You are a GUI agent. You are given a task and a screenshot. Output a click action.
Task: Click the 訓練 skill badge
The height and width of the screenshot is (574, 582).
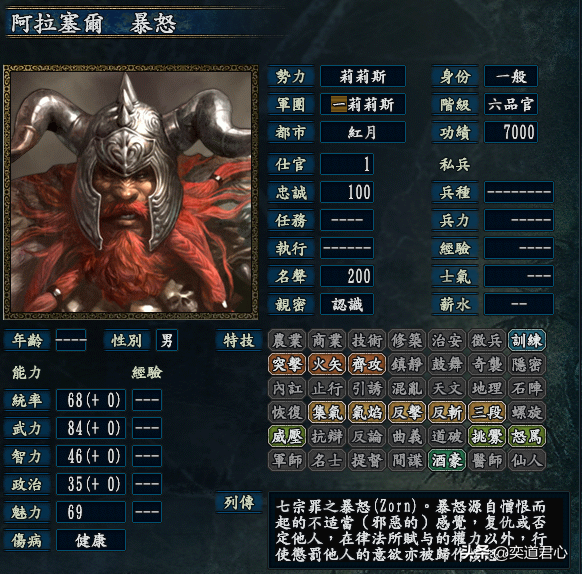click(527, 340)
